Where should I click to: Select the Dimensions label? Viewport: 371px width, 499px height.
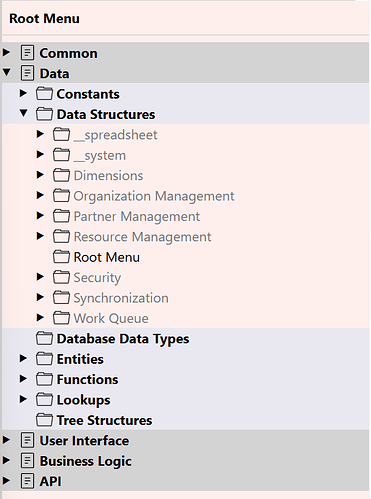[x=108, y=176]
